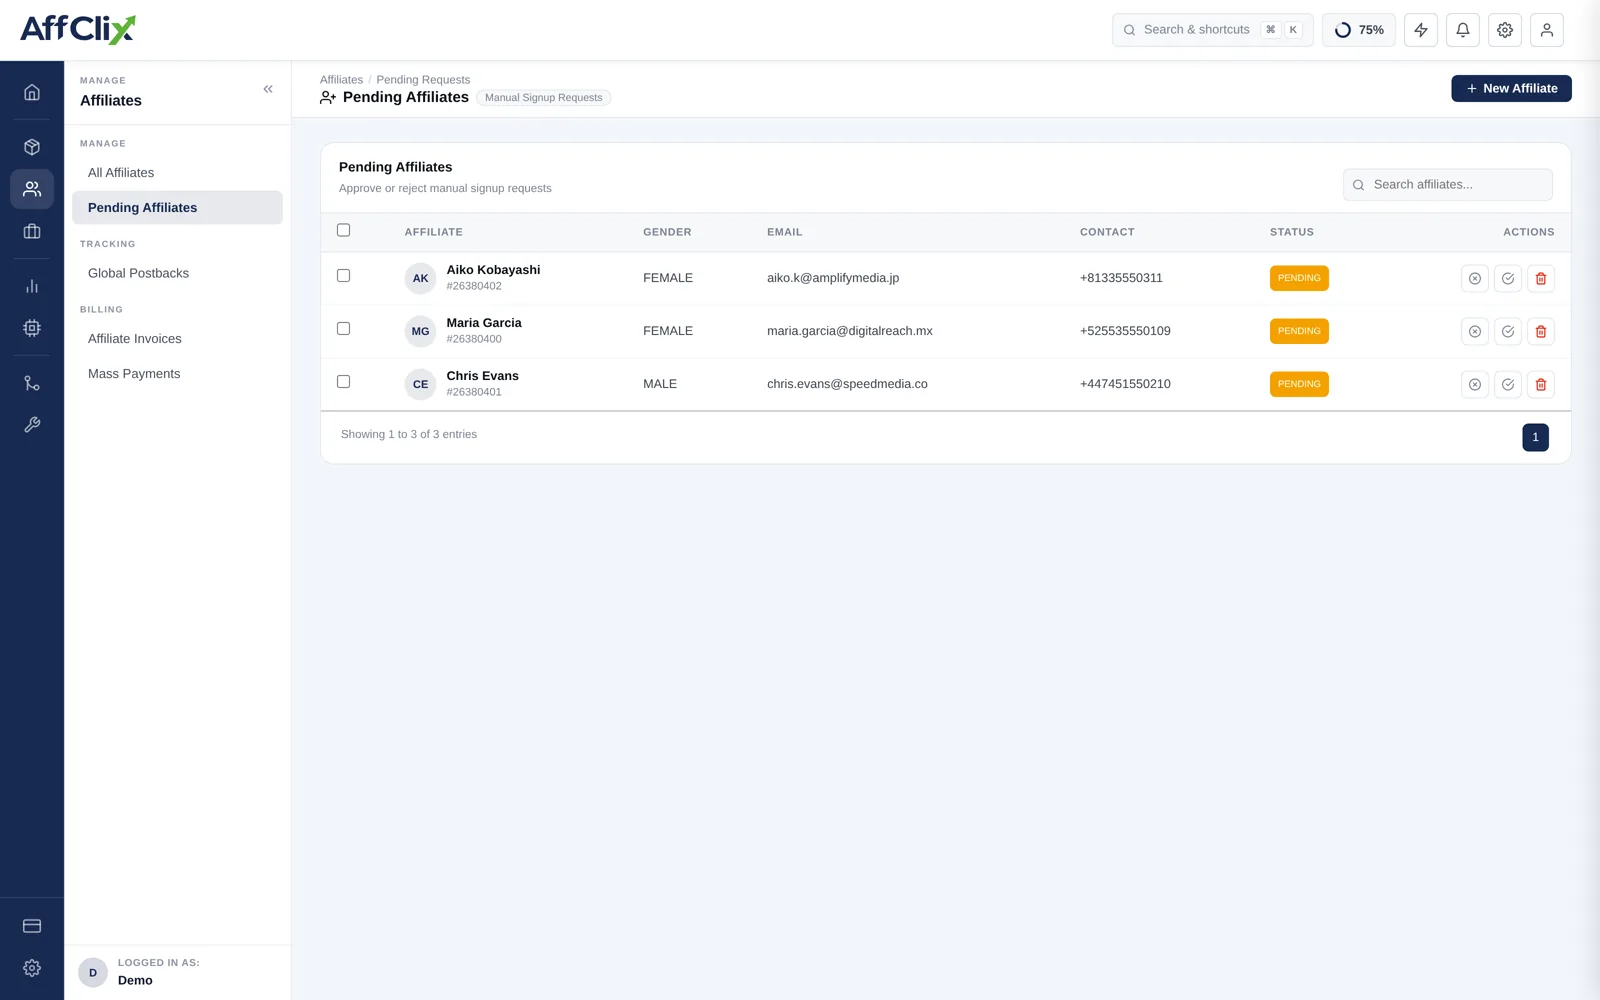The height and width of the screenshot is (1000, 1600).
Task: Open the top bar settings gear
Action: (x=1505, y=30)
